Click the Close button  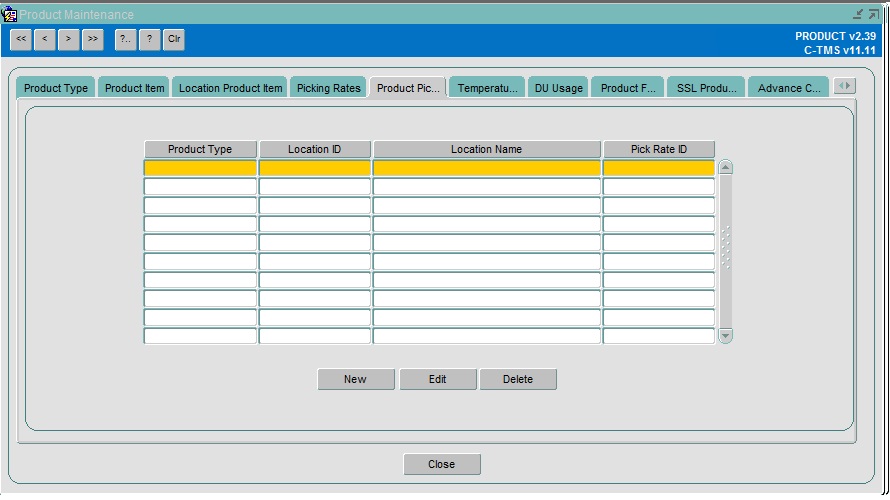[x=442, y=464]
